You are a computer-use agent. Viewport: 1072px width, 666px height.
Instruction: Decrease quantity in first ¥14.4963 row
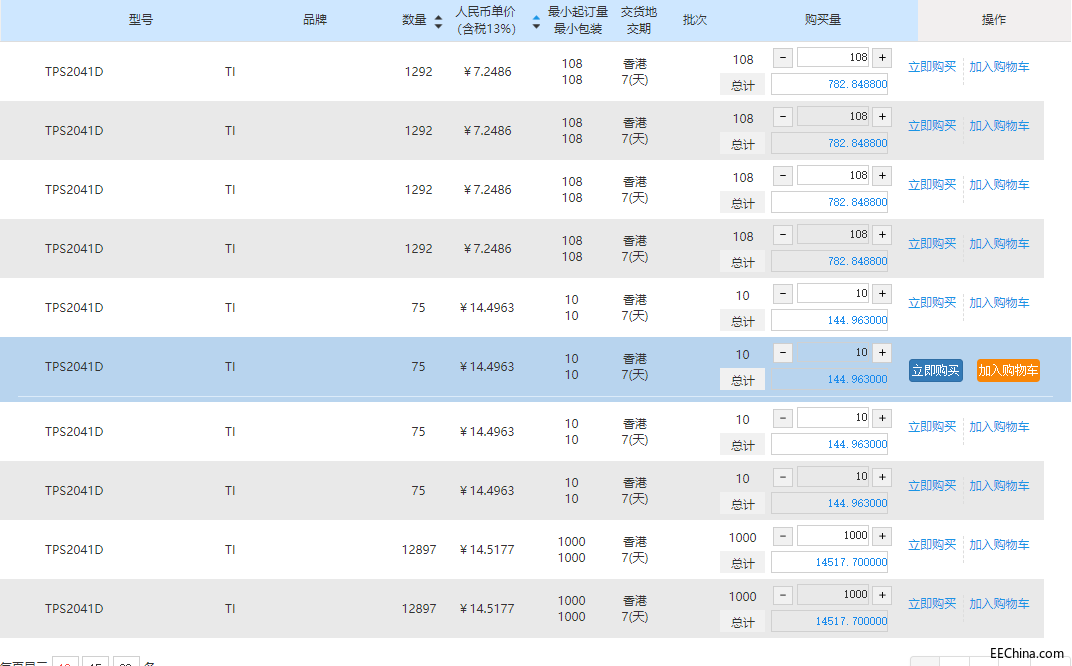[783, 293]
